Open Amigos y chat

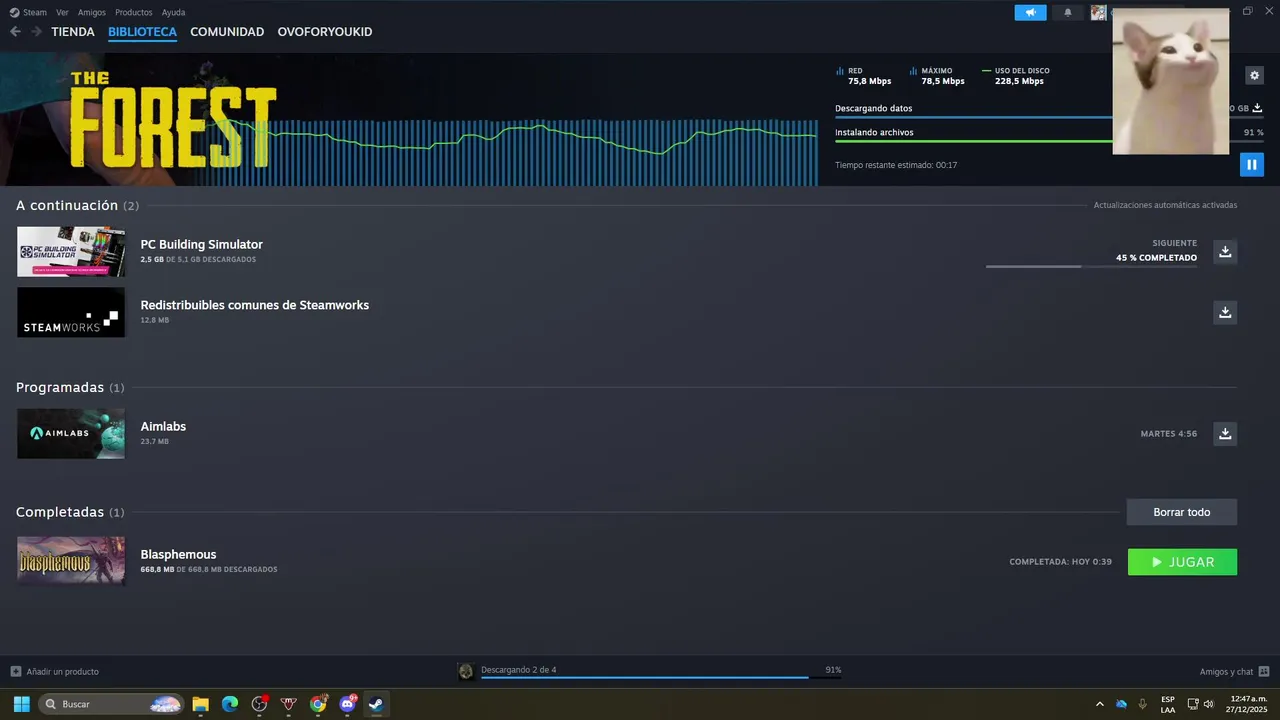[x=1226, y=671]
